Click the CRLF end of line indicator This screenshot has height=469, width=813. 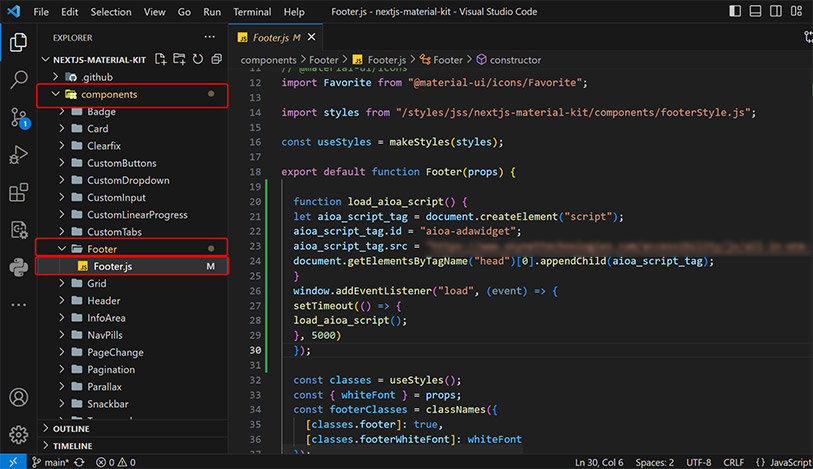[x=734, y=462]
